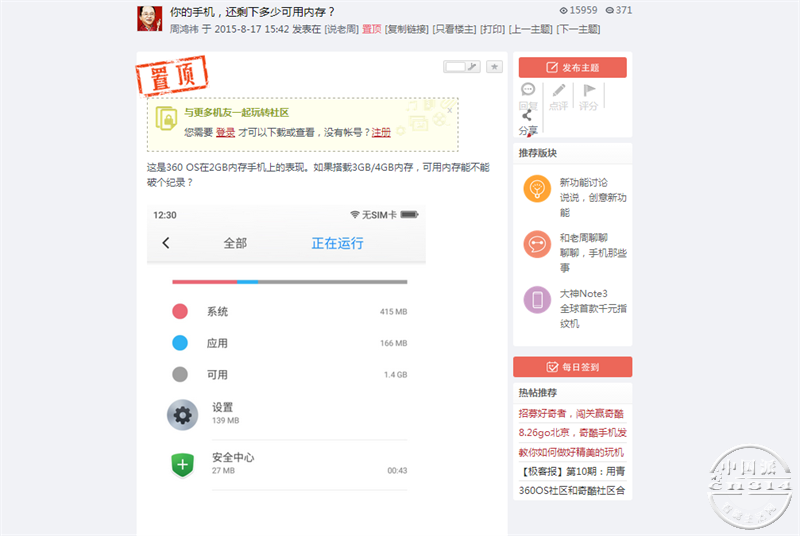Click the memory usage bar
The height and width of the screenshot is (536, 800).
pyautogui.click(x=289, y=282)
